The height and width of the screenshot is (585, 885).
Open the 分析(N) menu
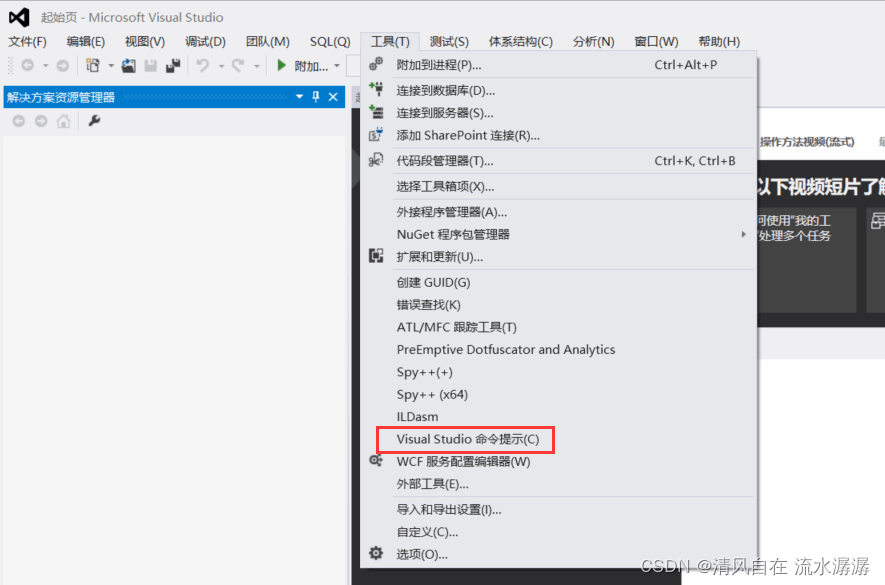tap(593, 42)
